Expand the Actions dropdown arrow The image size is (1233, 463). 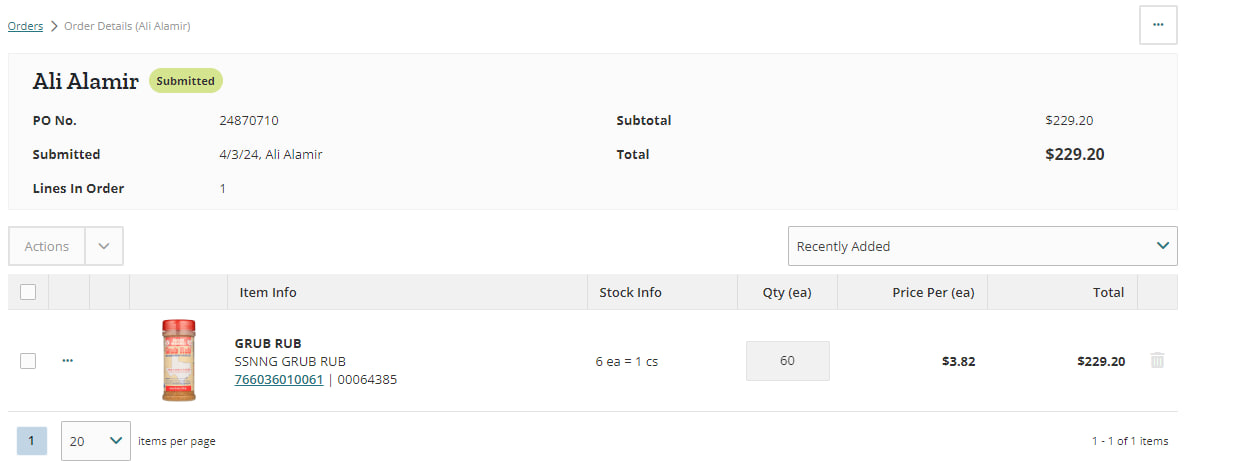tap(104, 246)
